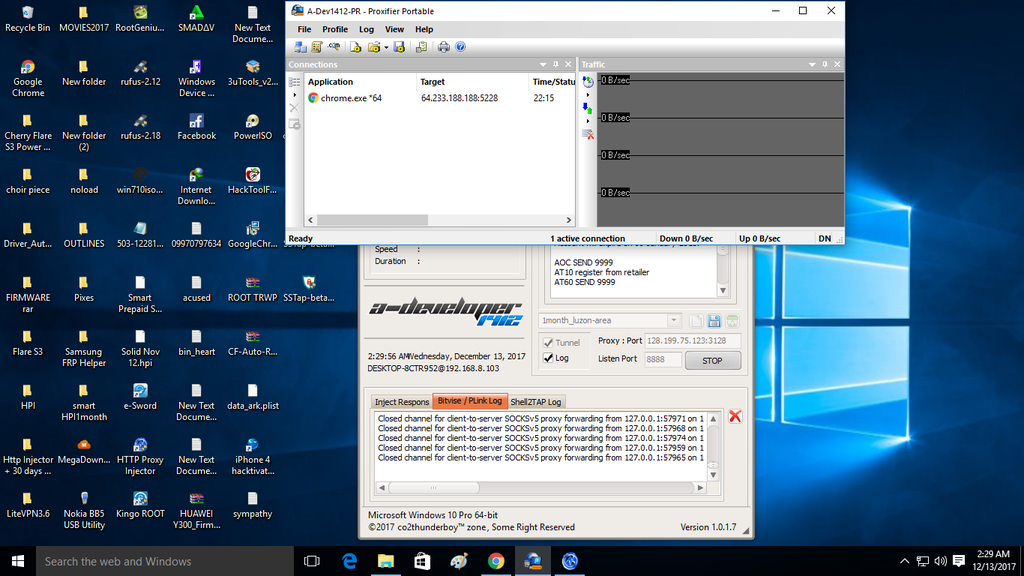Viewport: 1024px width, 576px height.
Task: Open Action Center notifications icon
Action: tap(959, 561)
